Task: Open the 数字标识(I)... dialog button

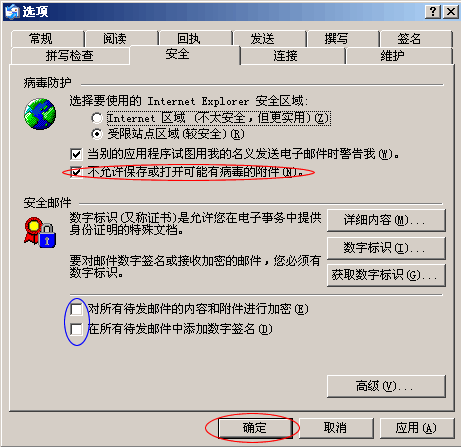Action: pos(386,248)
